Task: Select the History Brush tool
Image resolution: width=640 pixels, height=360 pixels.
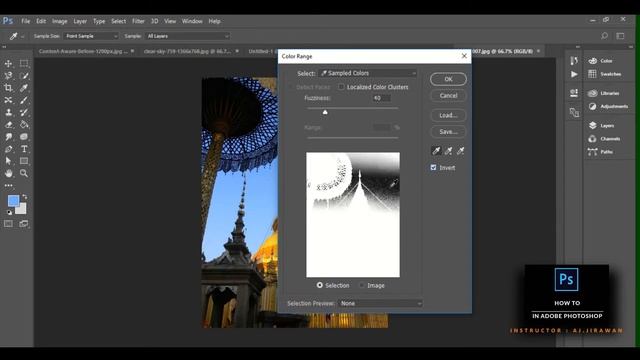Action: point(24,112)
